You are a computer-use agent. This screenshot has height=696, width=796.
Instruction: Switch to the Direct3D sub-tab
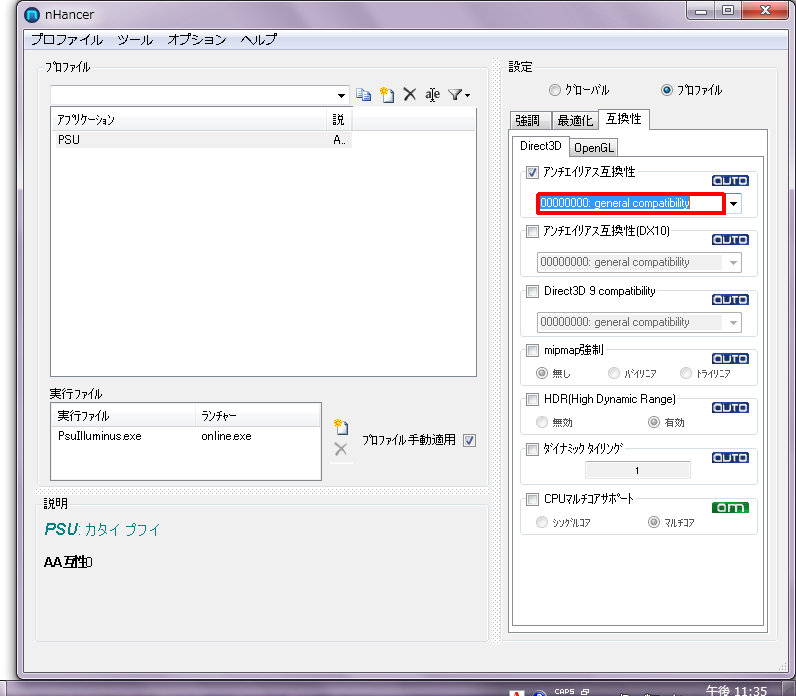(541, 146)
